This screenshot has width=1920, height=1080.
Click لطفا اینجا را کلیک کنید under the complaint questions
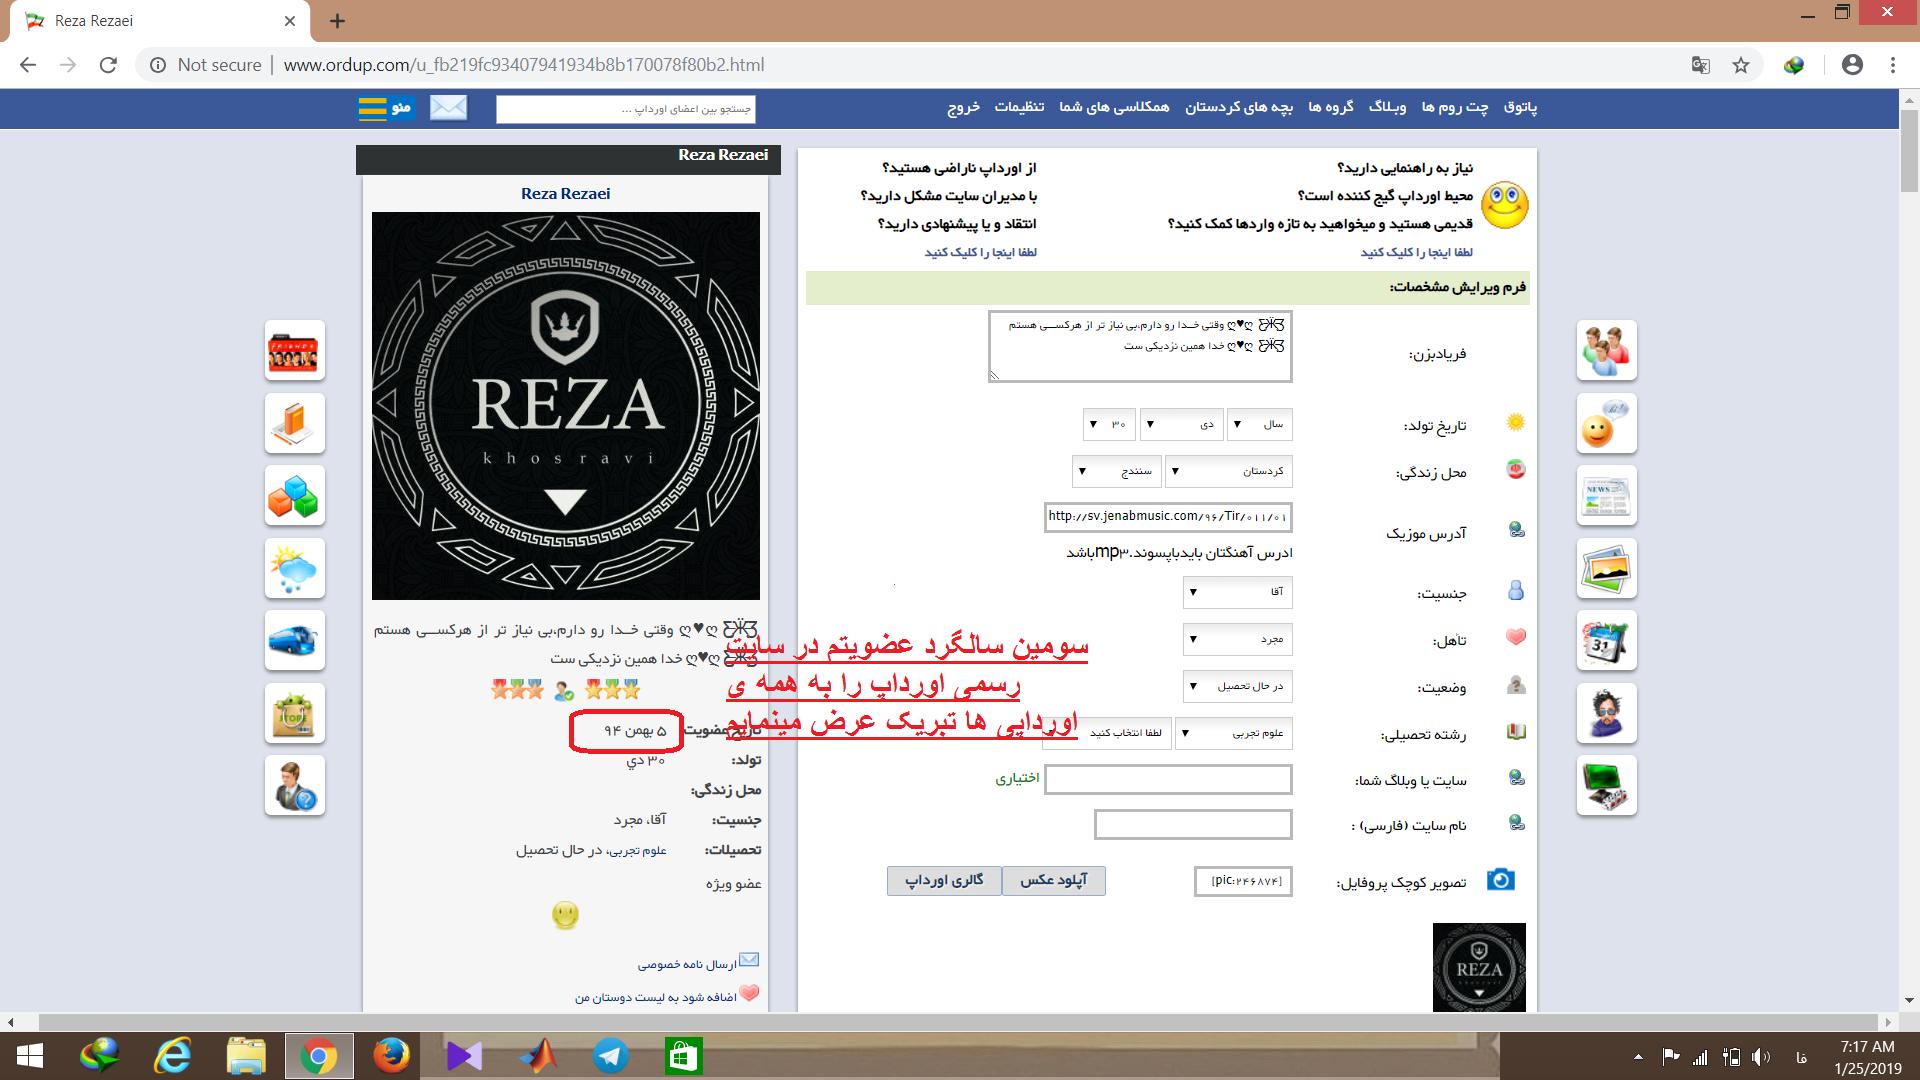pyautogui.click(x=980, y=252)
